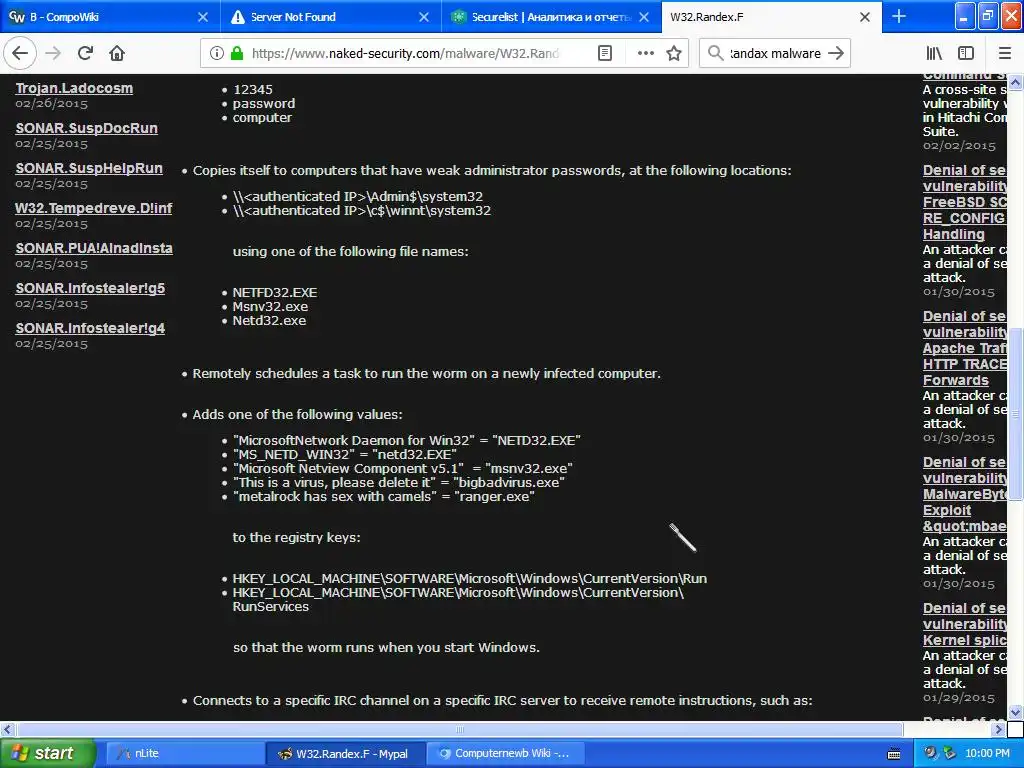Close the Securelist tab
1024x768 pixels.
(x=644, y=17)
